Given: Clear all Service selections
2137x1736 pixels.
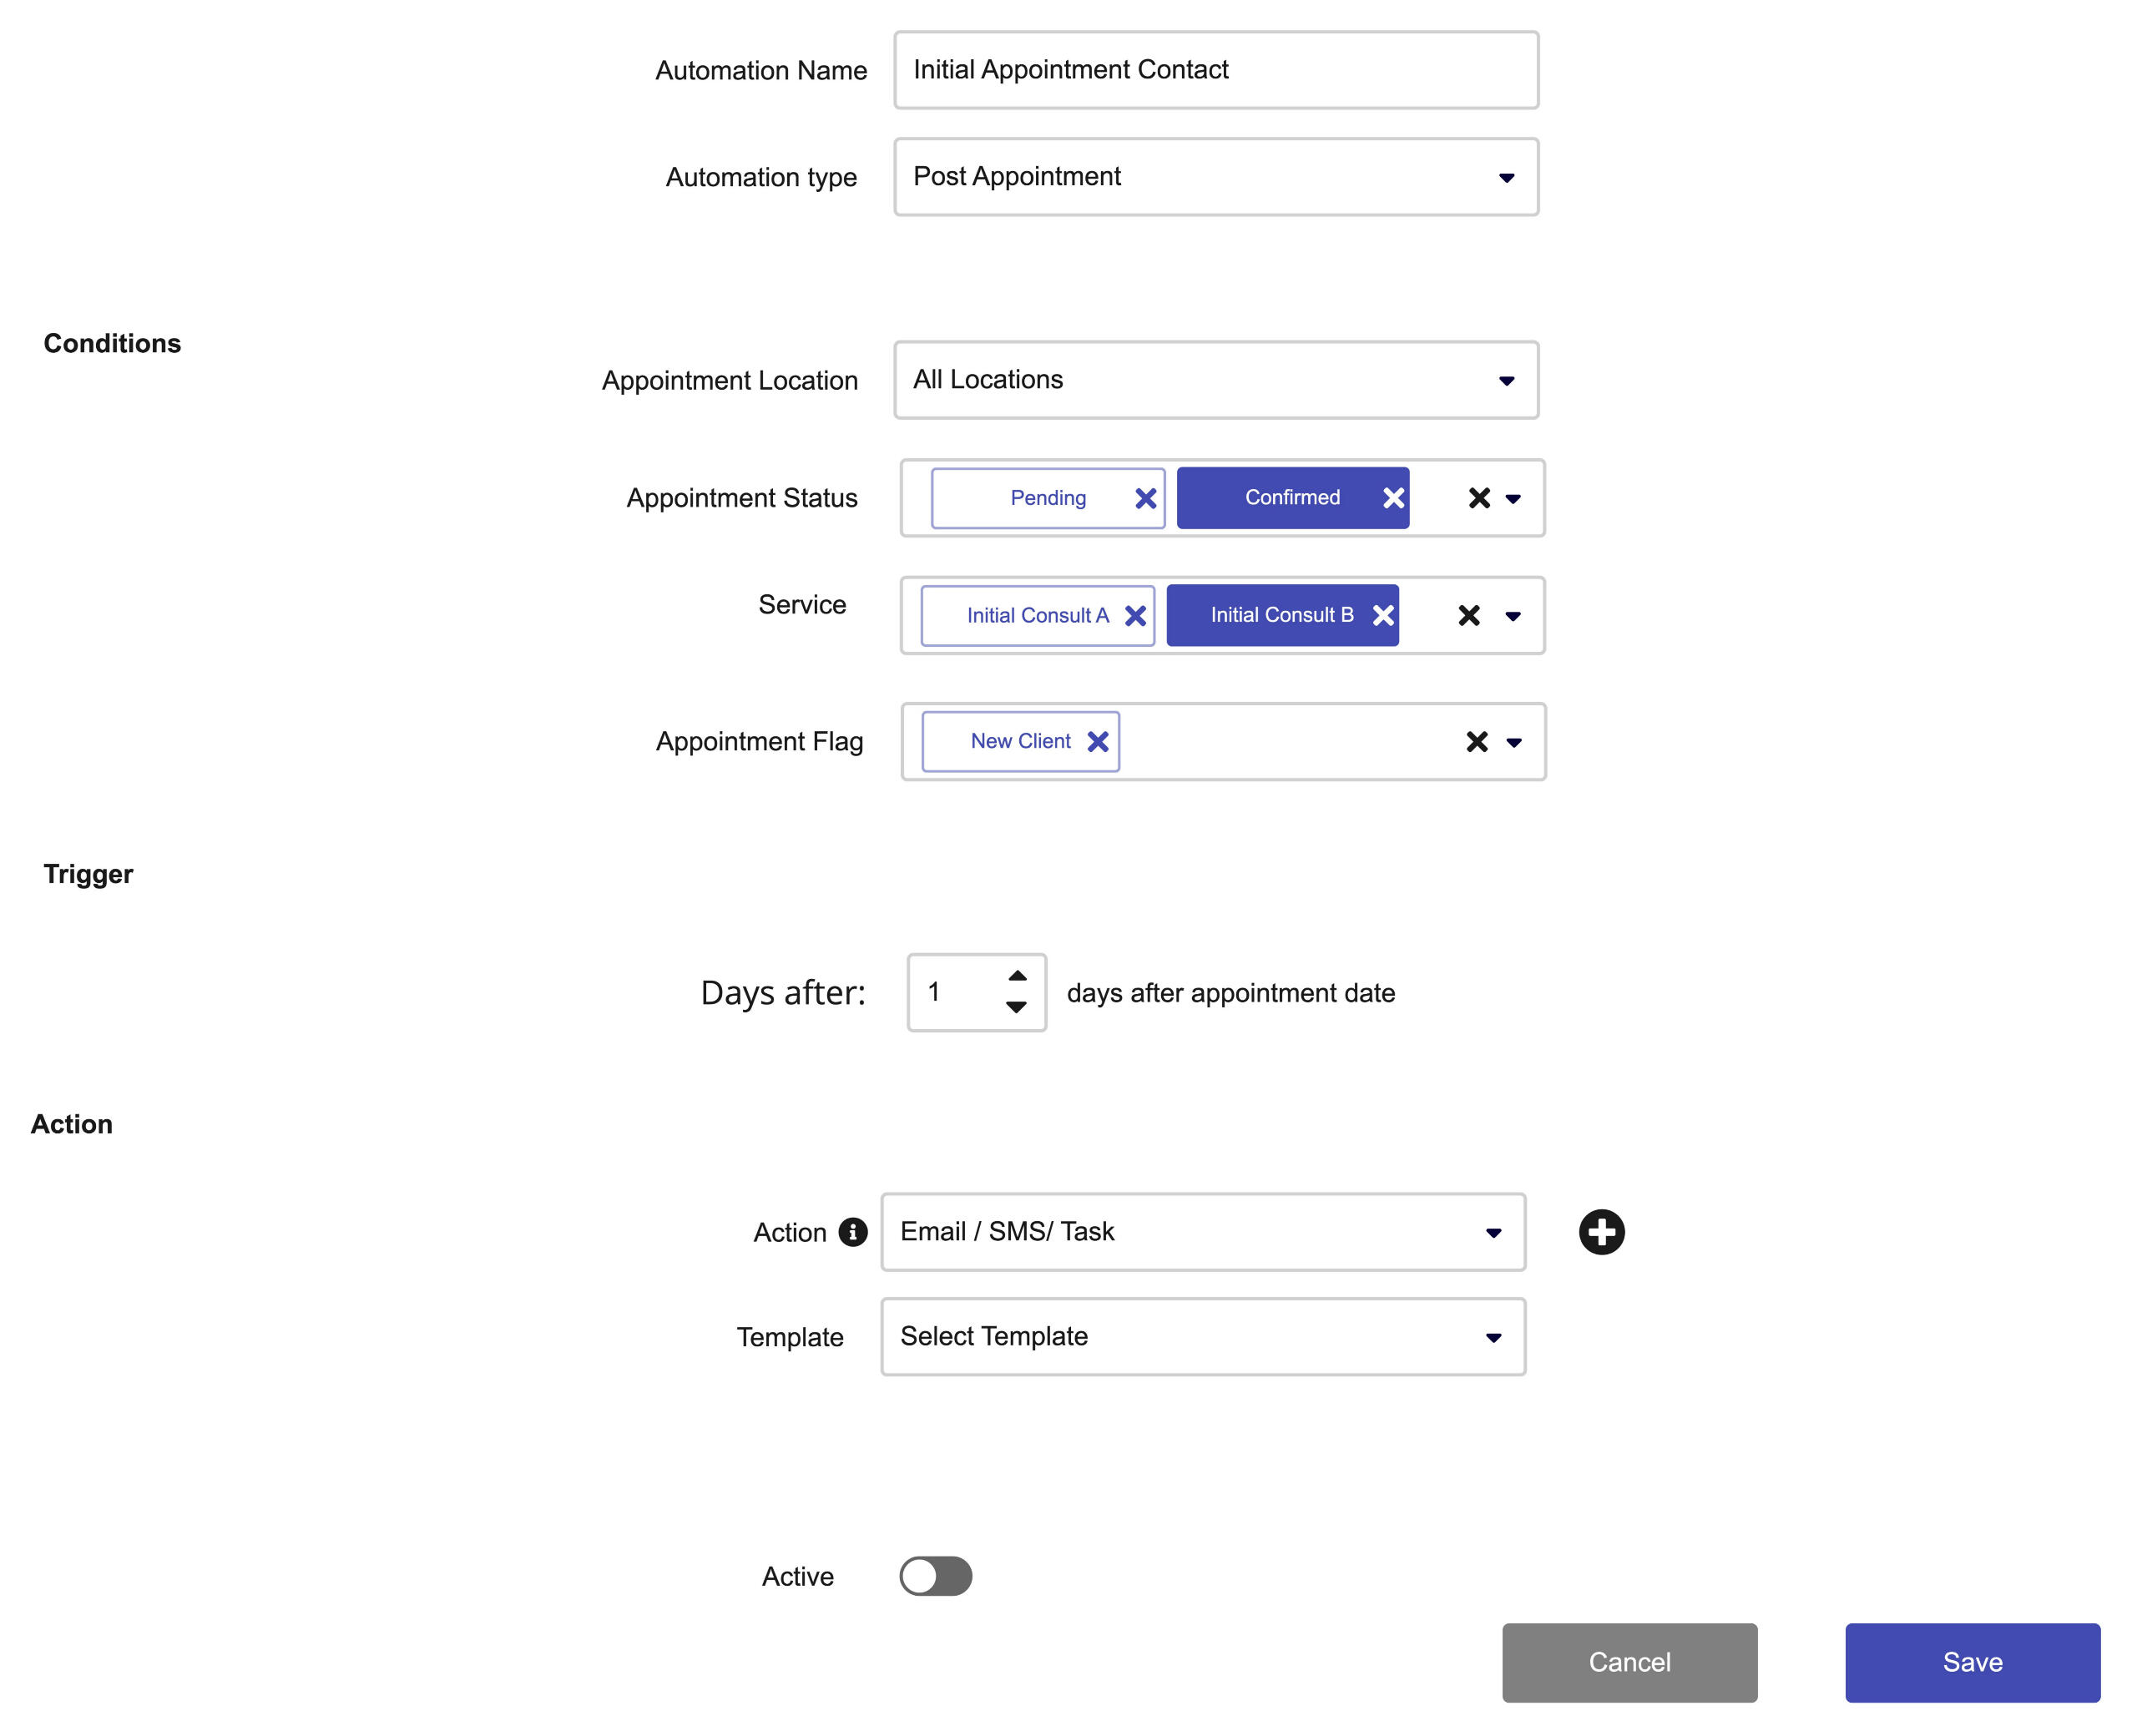Looking at the screenshot, I should (1468, 615).
